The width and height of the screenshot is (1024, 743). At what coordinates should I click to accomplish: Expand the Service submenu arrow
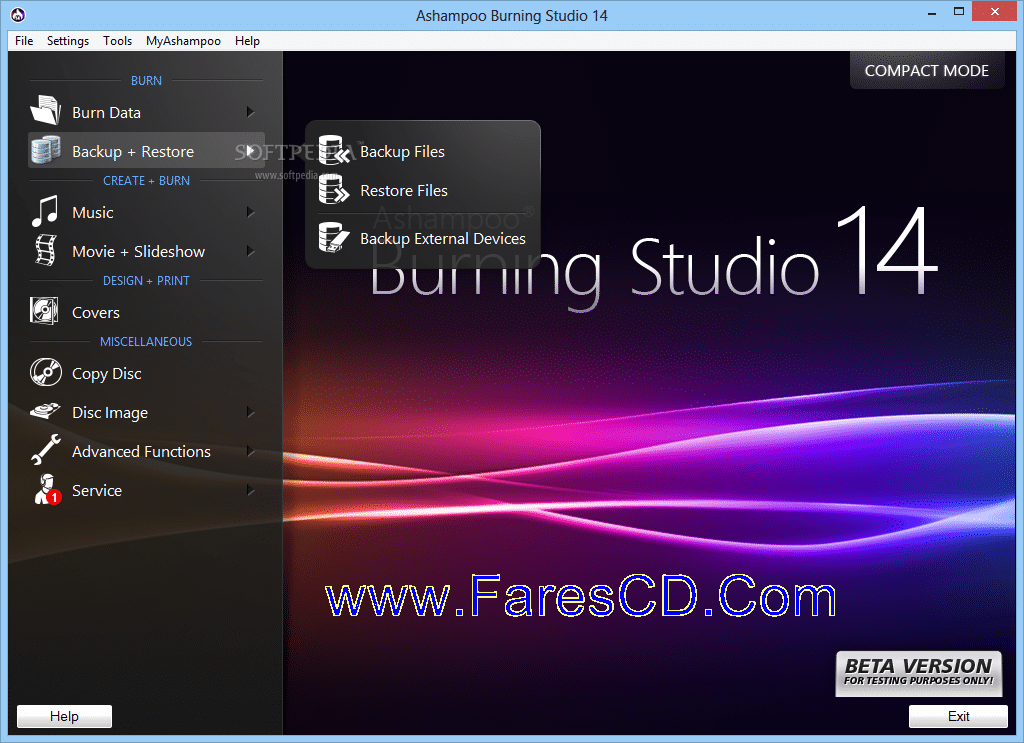[x=250, y=490]
